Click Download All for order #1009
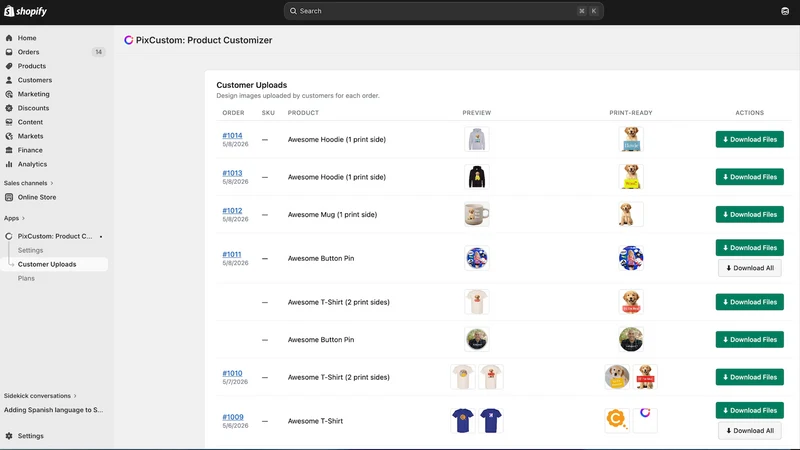The image size is (800, 450). coord(749,431)
